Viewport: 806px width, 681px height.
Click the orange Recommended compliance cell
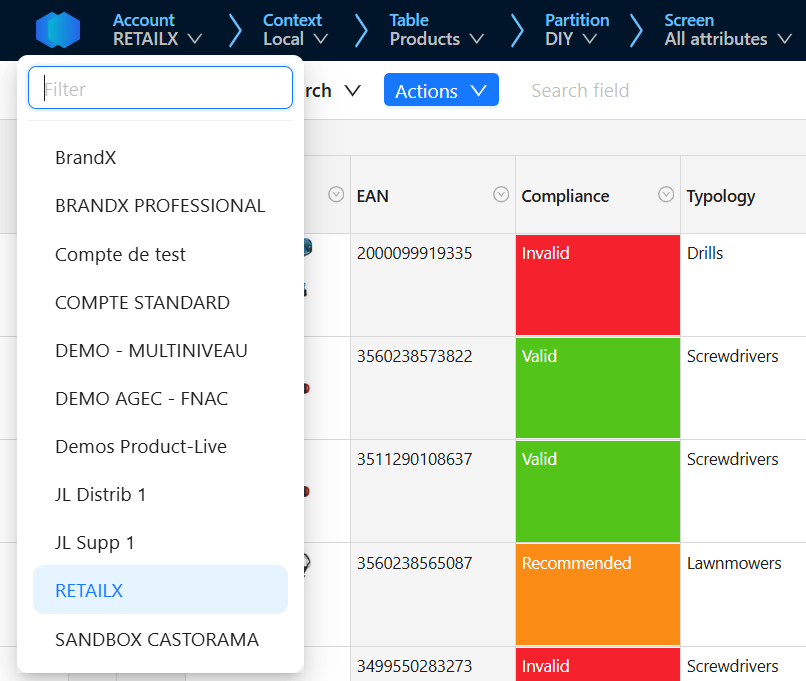point(597,594)
